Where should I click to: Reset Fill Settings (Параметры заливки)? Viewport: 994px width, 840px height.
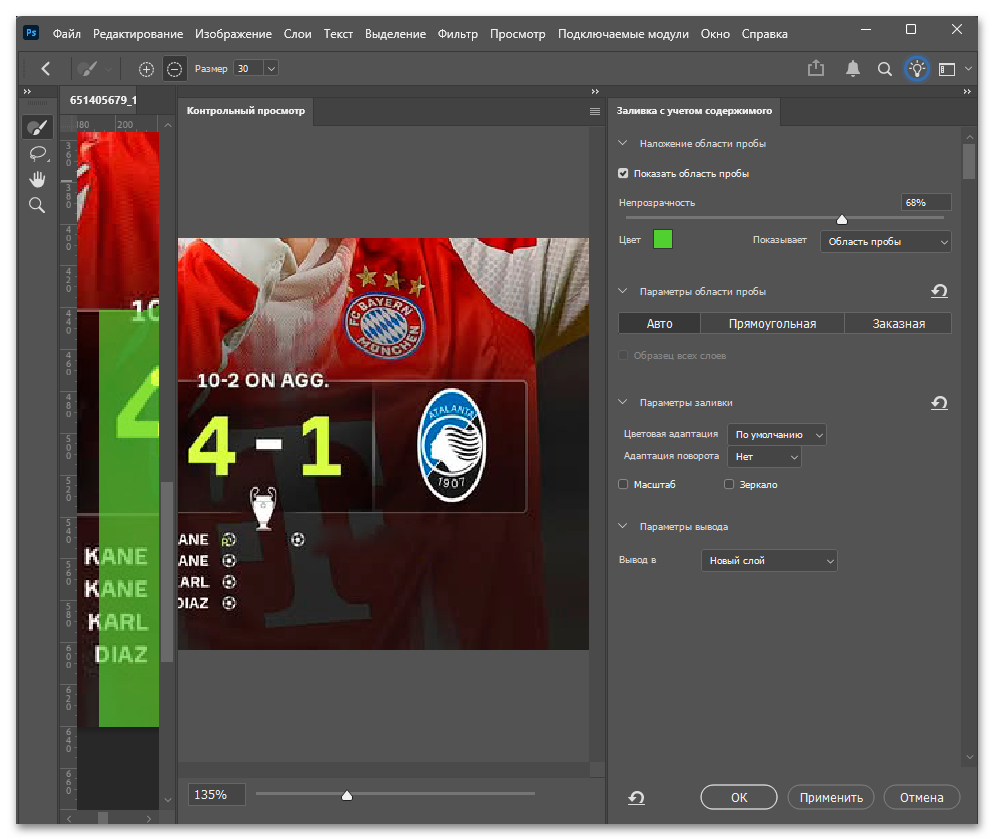coord(939,403)
